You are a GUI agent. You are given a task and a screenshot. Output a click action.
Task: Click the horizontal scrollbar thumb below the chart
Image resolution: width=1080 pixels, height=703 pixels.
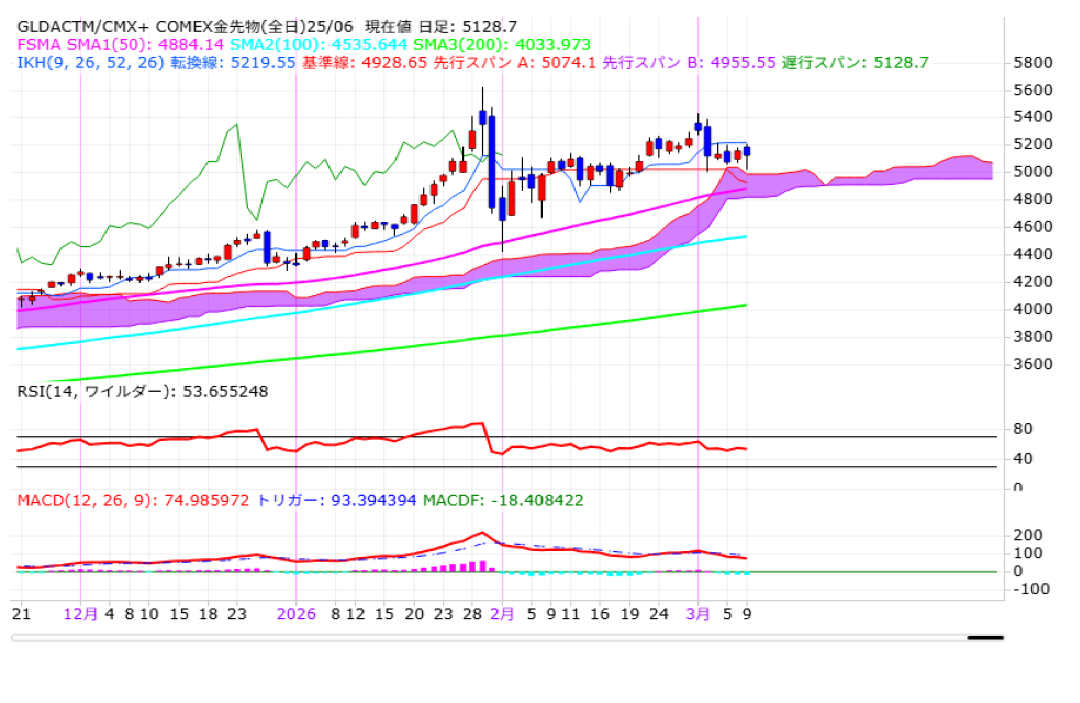(985, 637)
